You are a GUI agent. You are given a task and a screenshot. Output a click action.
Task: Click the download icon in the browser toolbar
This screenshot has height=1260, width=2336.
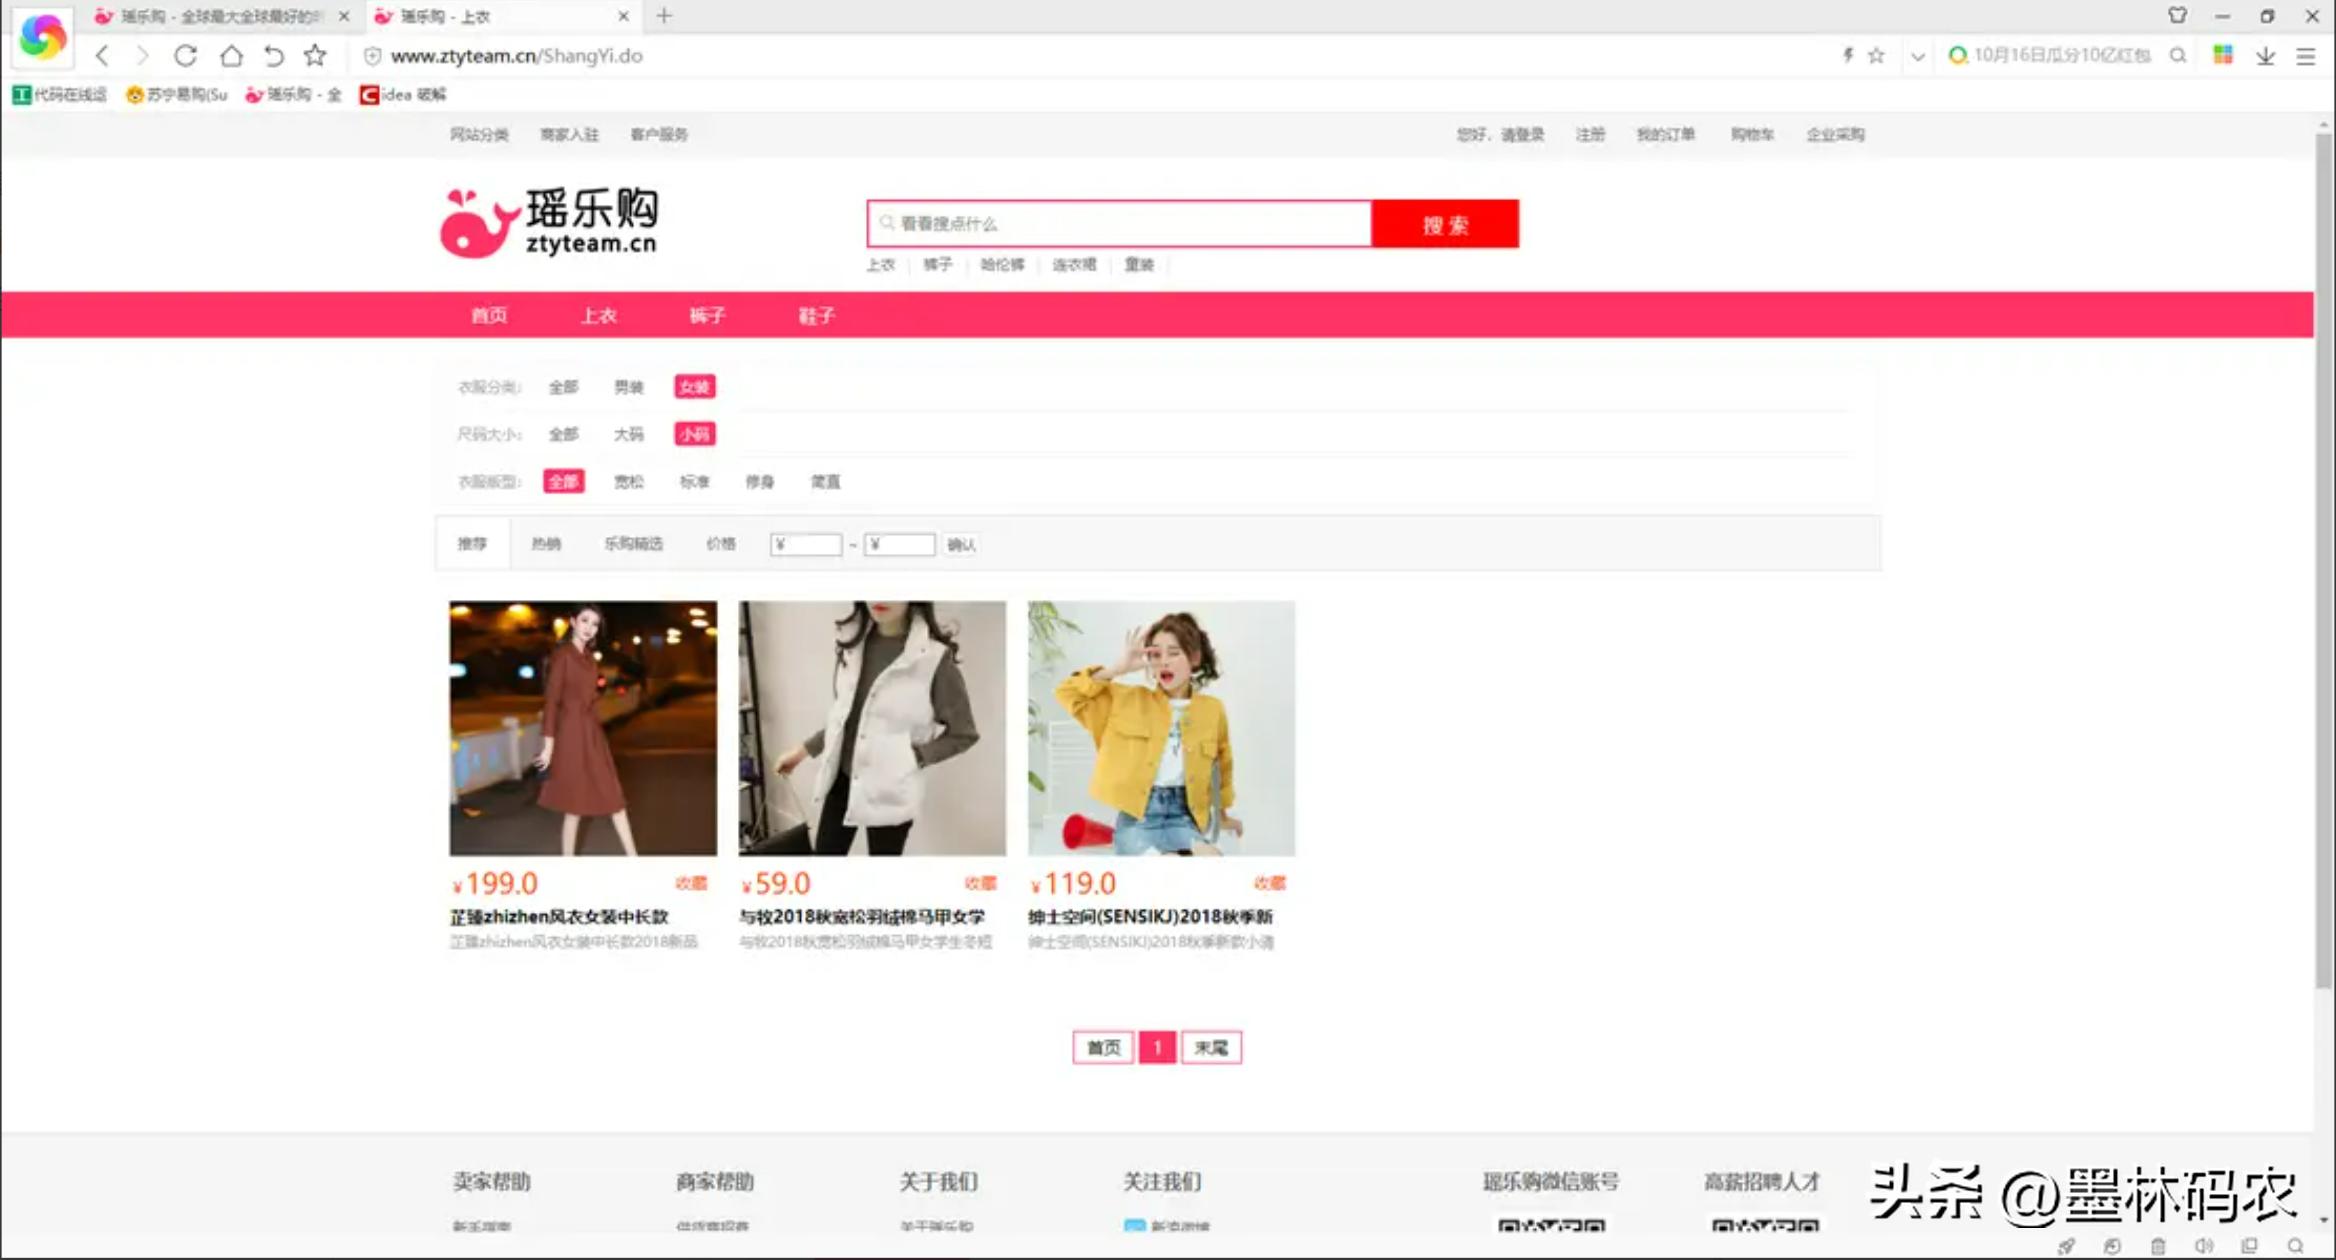(x=2263, y=56)
